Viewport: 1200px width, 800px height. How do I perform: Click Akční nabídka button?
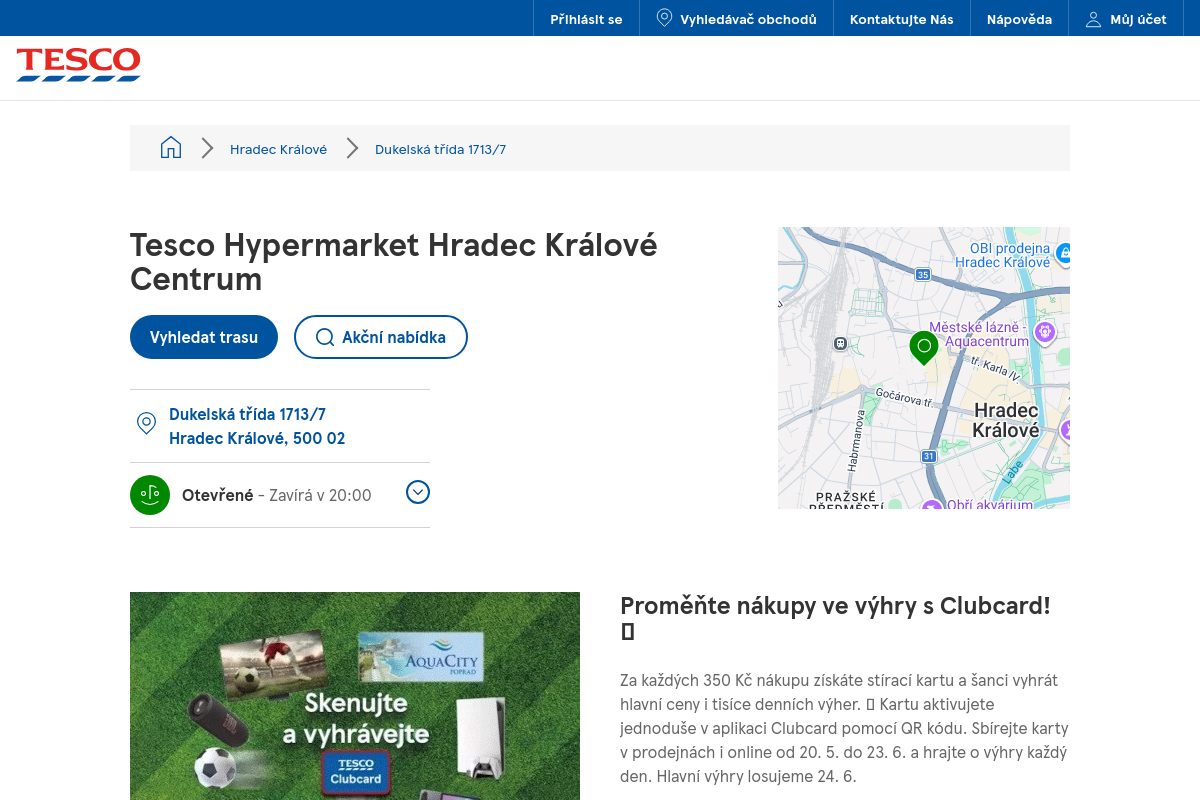pos(381,337)
